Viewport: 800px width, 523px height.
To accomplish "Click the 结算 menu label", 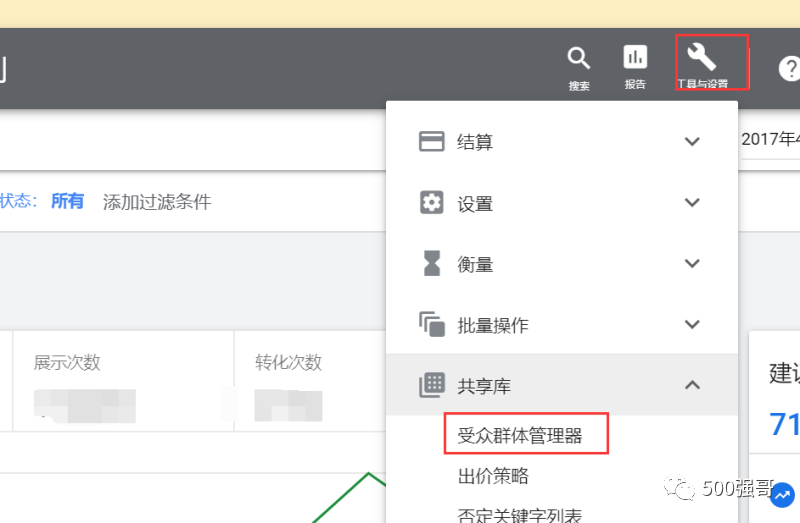I will (475, 142).
